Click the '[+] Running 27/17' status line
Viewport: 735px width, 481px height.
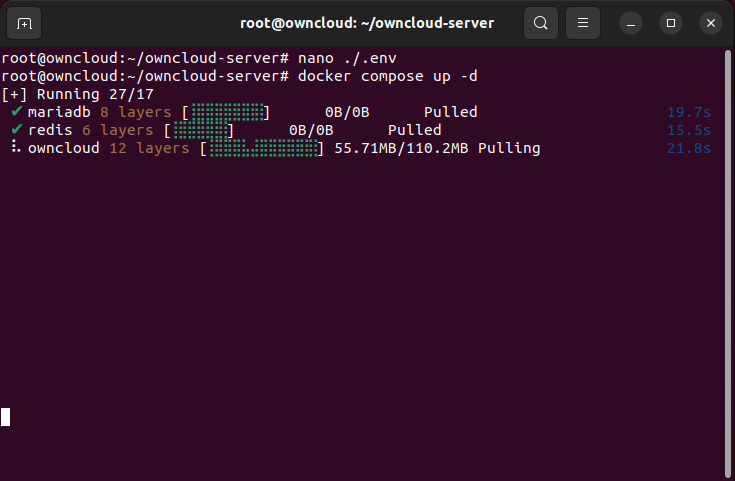78,94
